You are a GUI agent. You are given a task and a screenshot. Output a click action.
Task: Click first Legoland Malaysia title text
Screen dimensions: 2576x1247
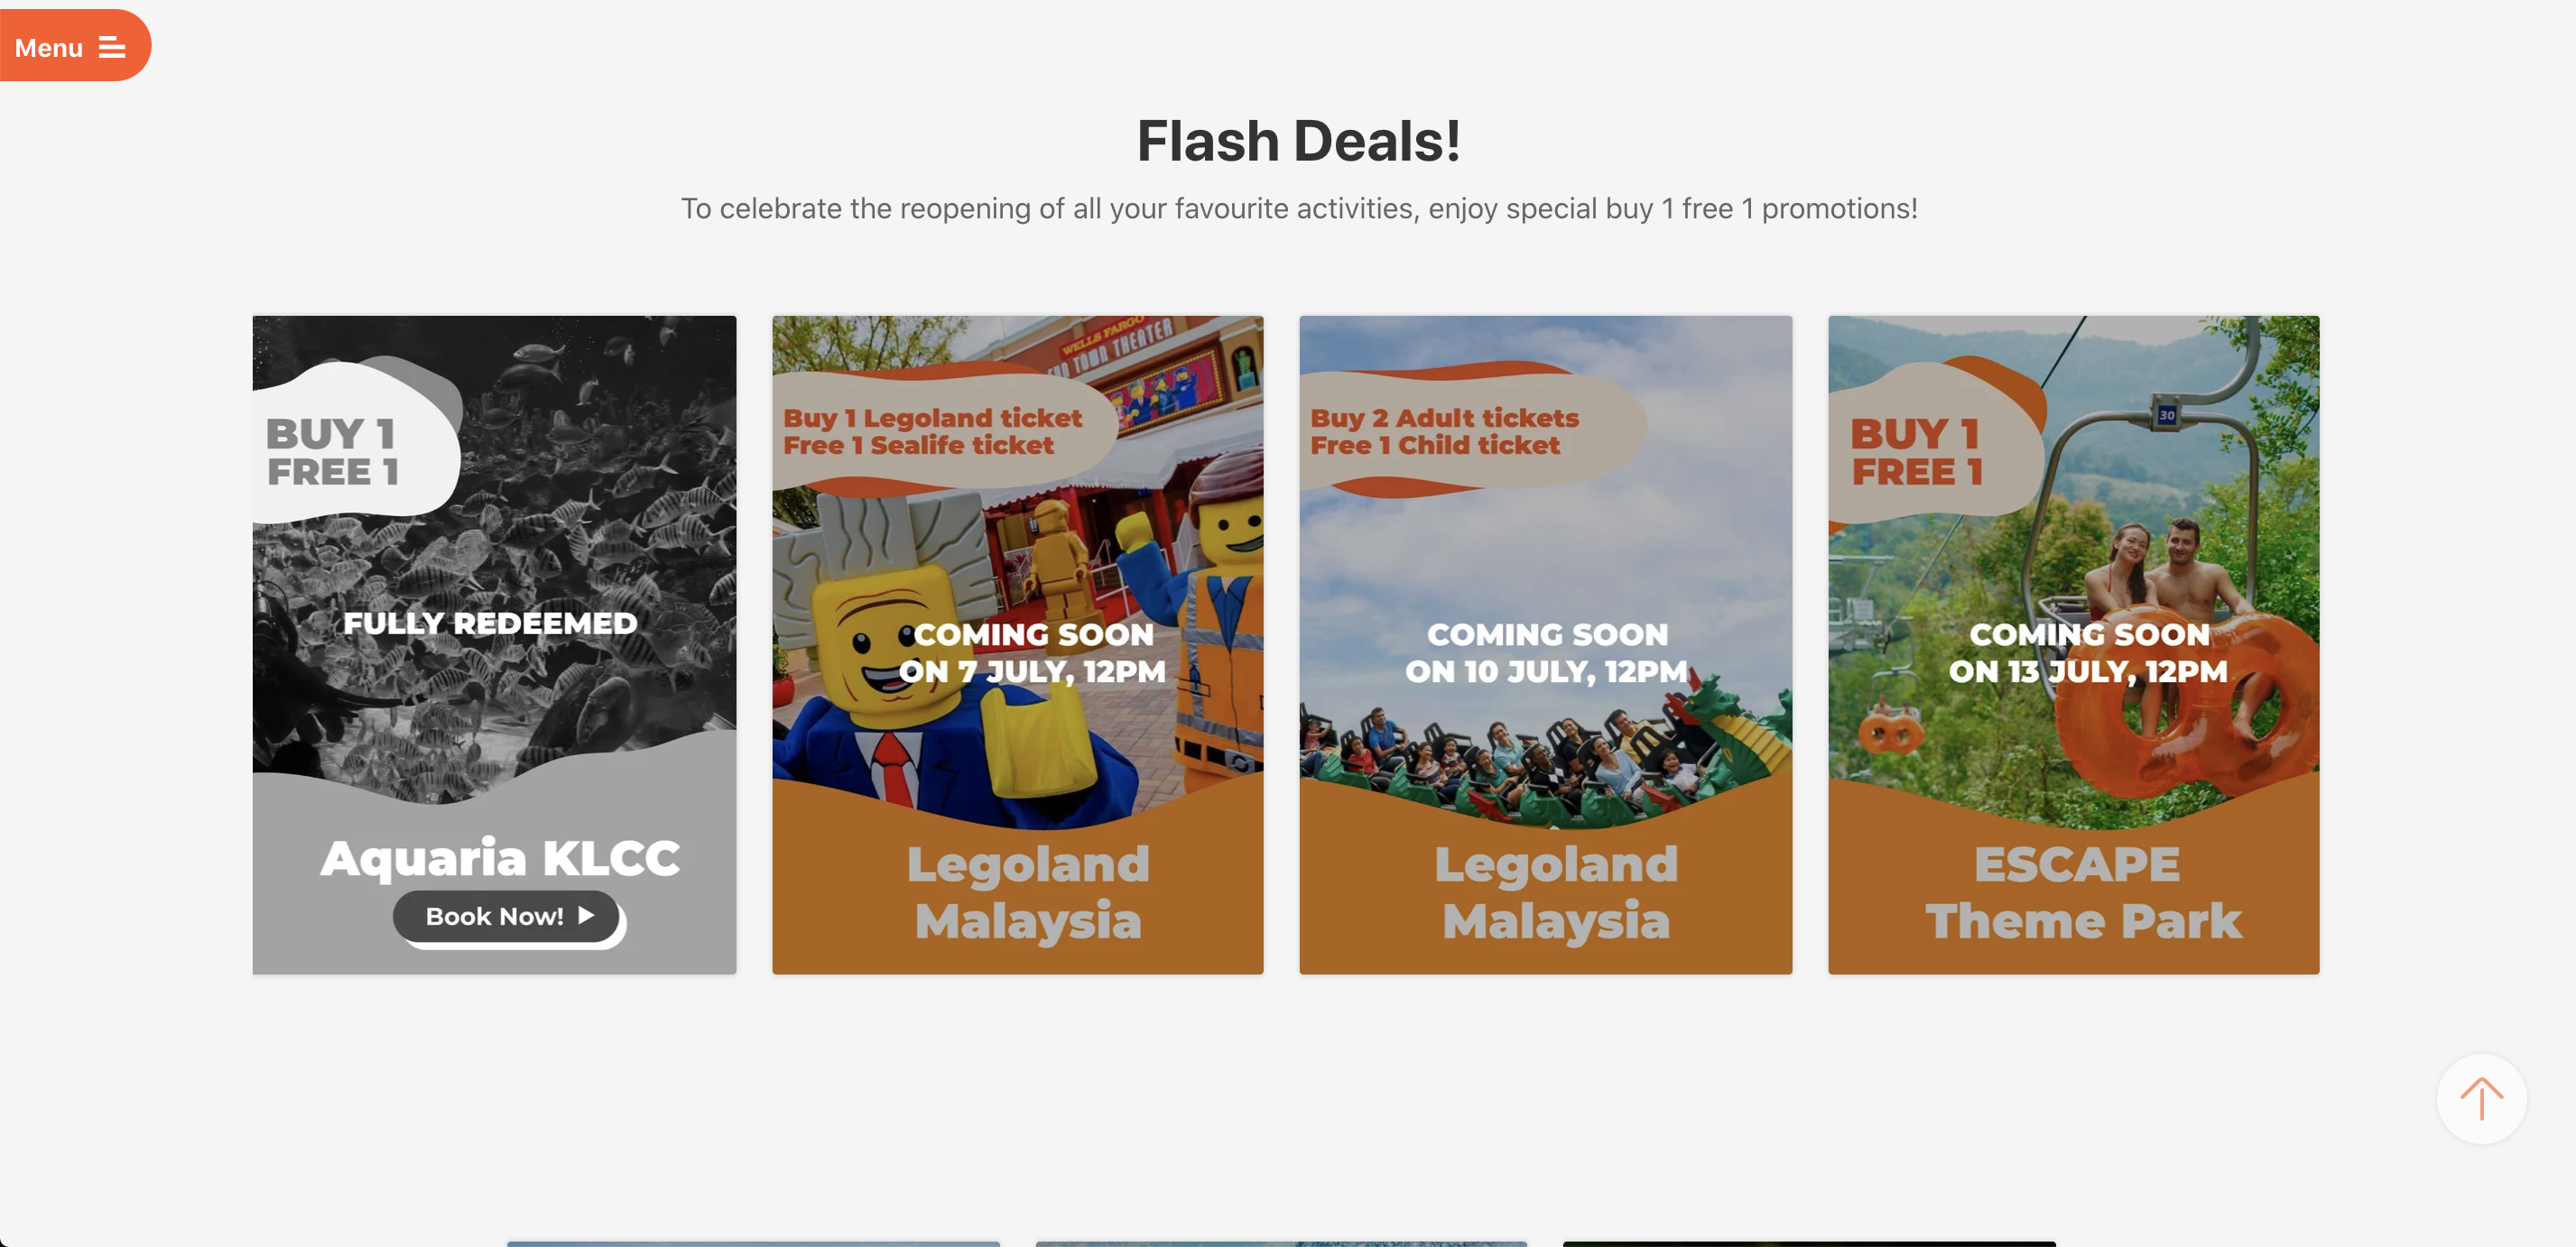1028,892
